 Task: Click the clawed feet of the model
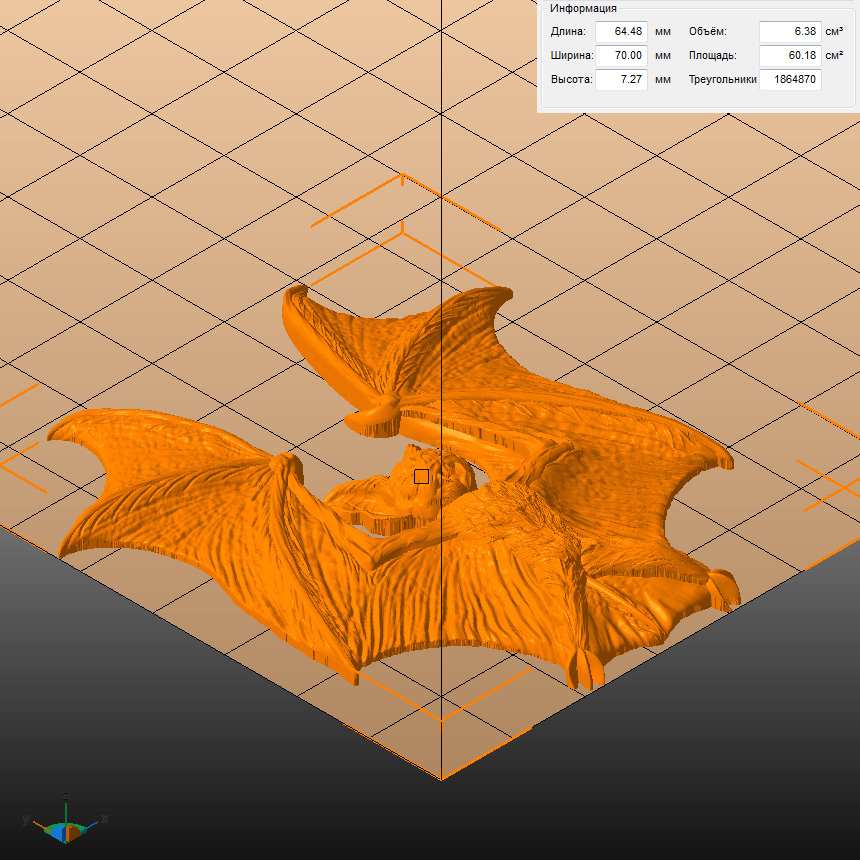586,668
